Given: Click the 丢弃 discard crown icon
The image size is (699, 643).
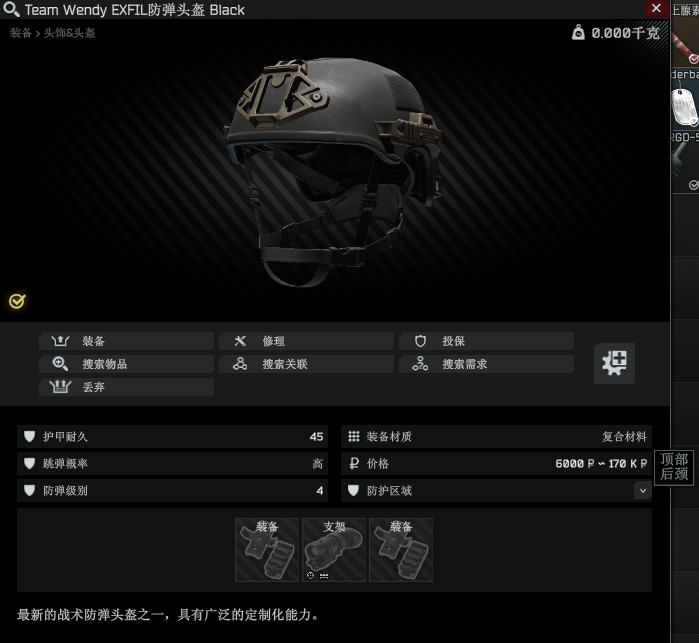Looking at the screenshot, I should pyautogui.click(x=60, y=387).
